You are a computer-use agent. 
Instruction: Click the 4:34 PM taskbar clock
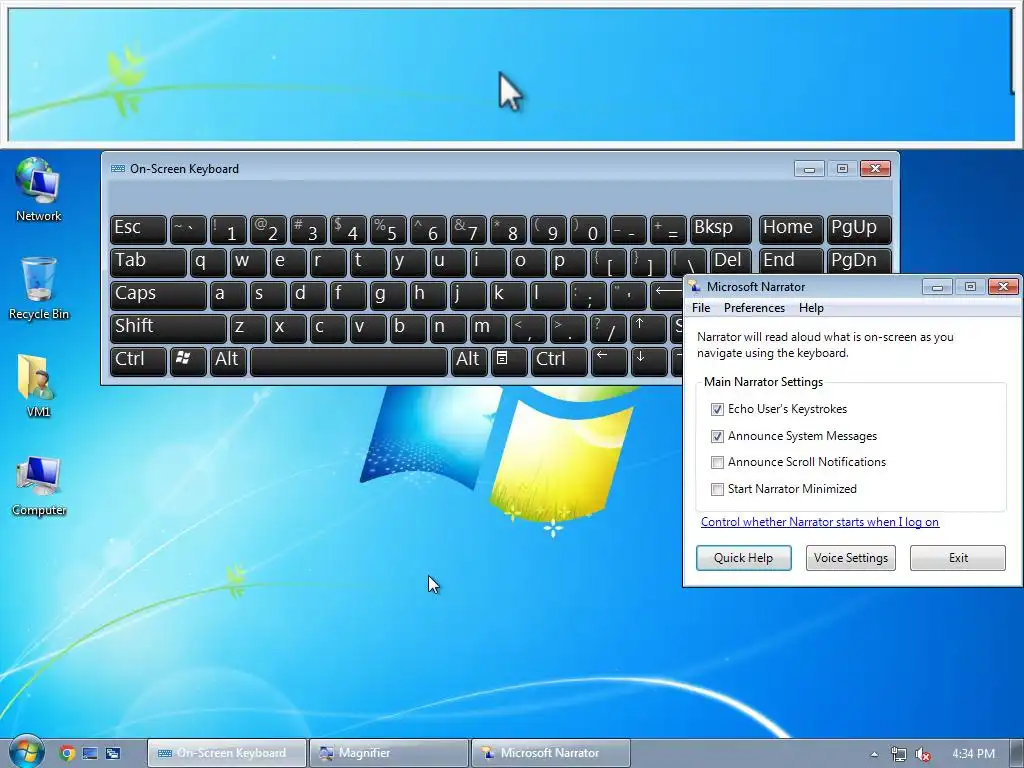click(973, 754)
